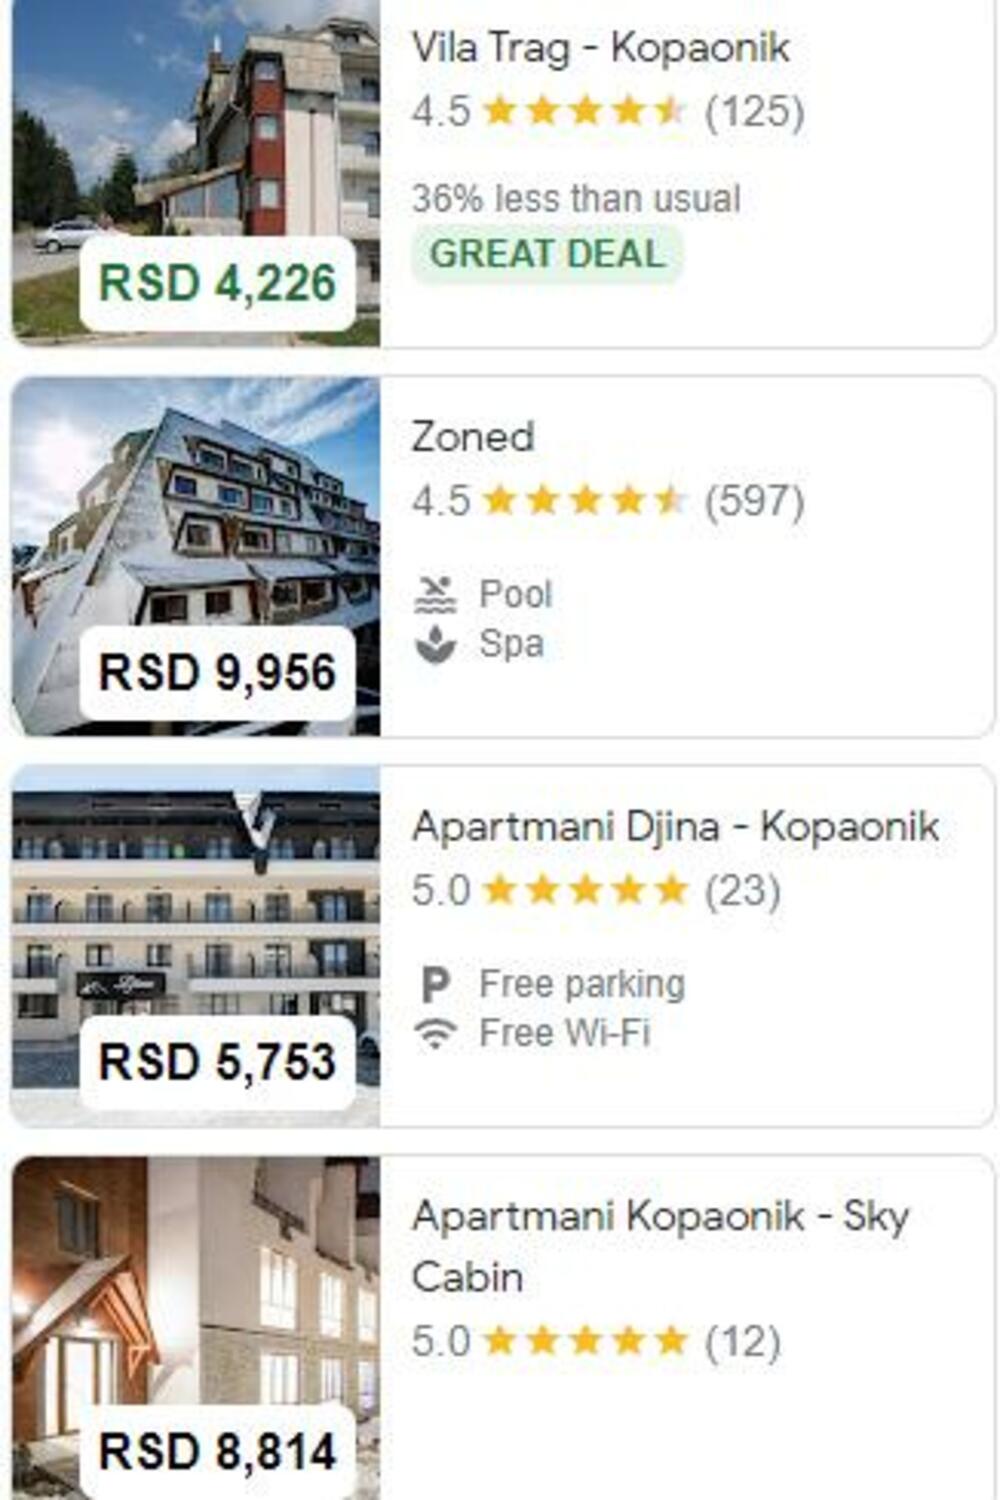Click the Spa icon under Zoned
The width and height of the screenshot is (1000, 1500).
435,644
